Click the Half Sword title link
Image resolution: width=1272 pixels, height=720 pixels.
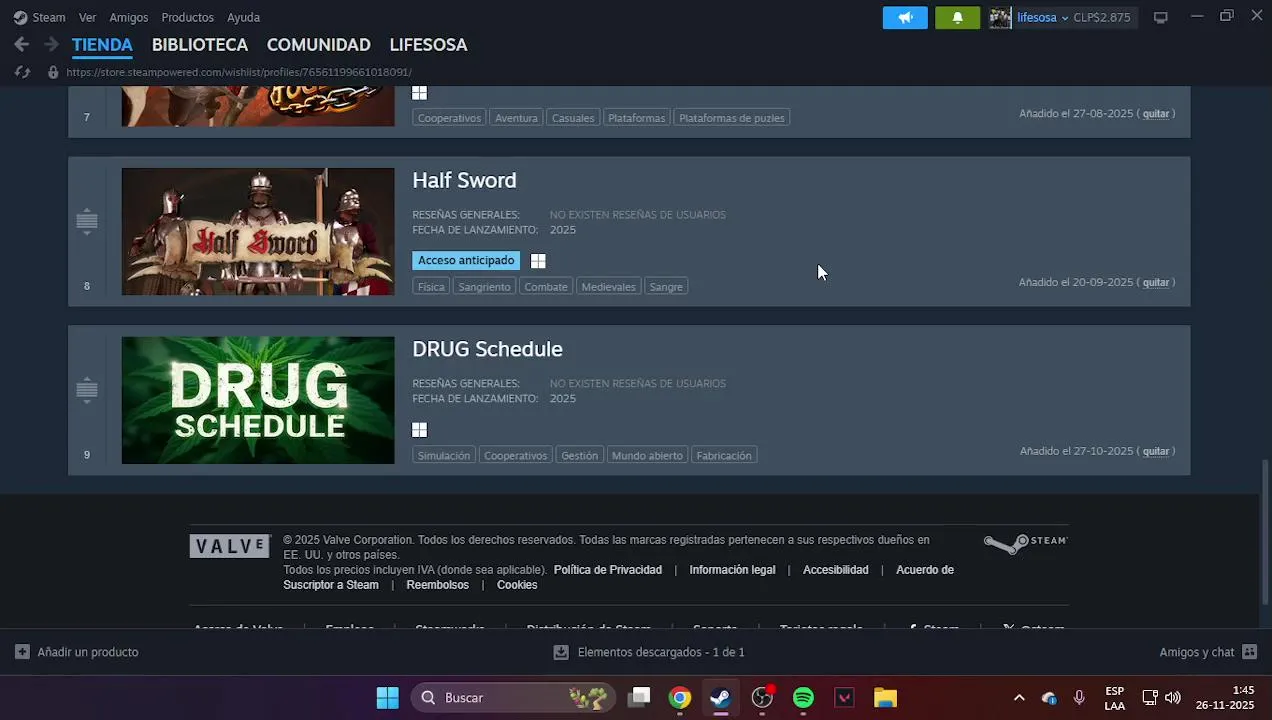pyautogui.click(x=464, y=181)
